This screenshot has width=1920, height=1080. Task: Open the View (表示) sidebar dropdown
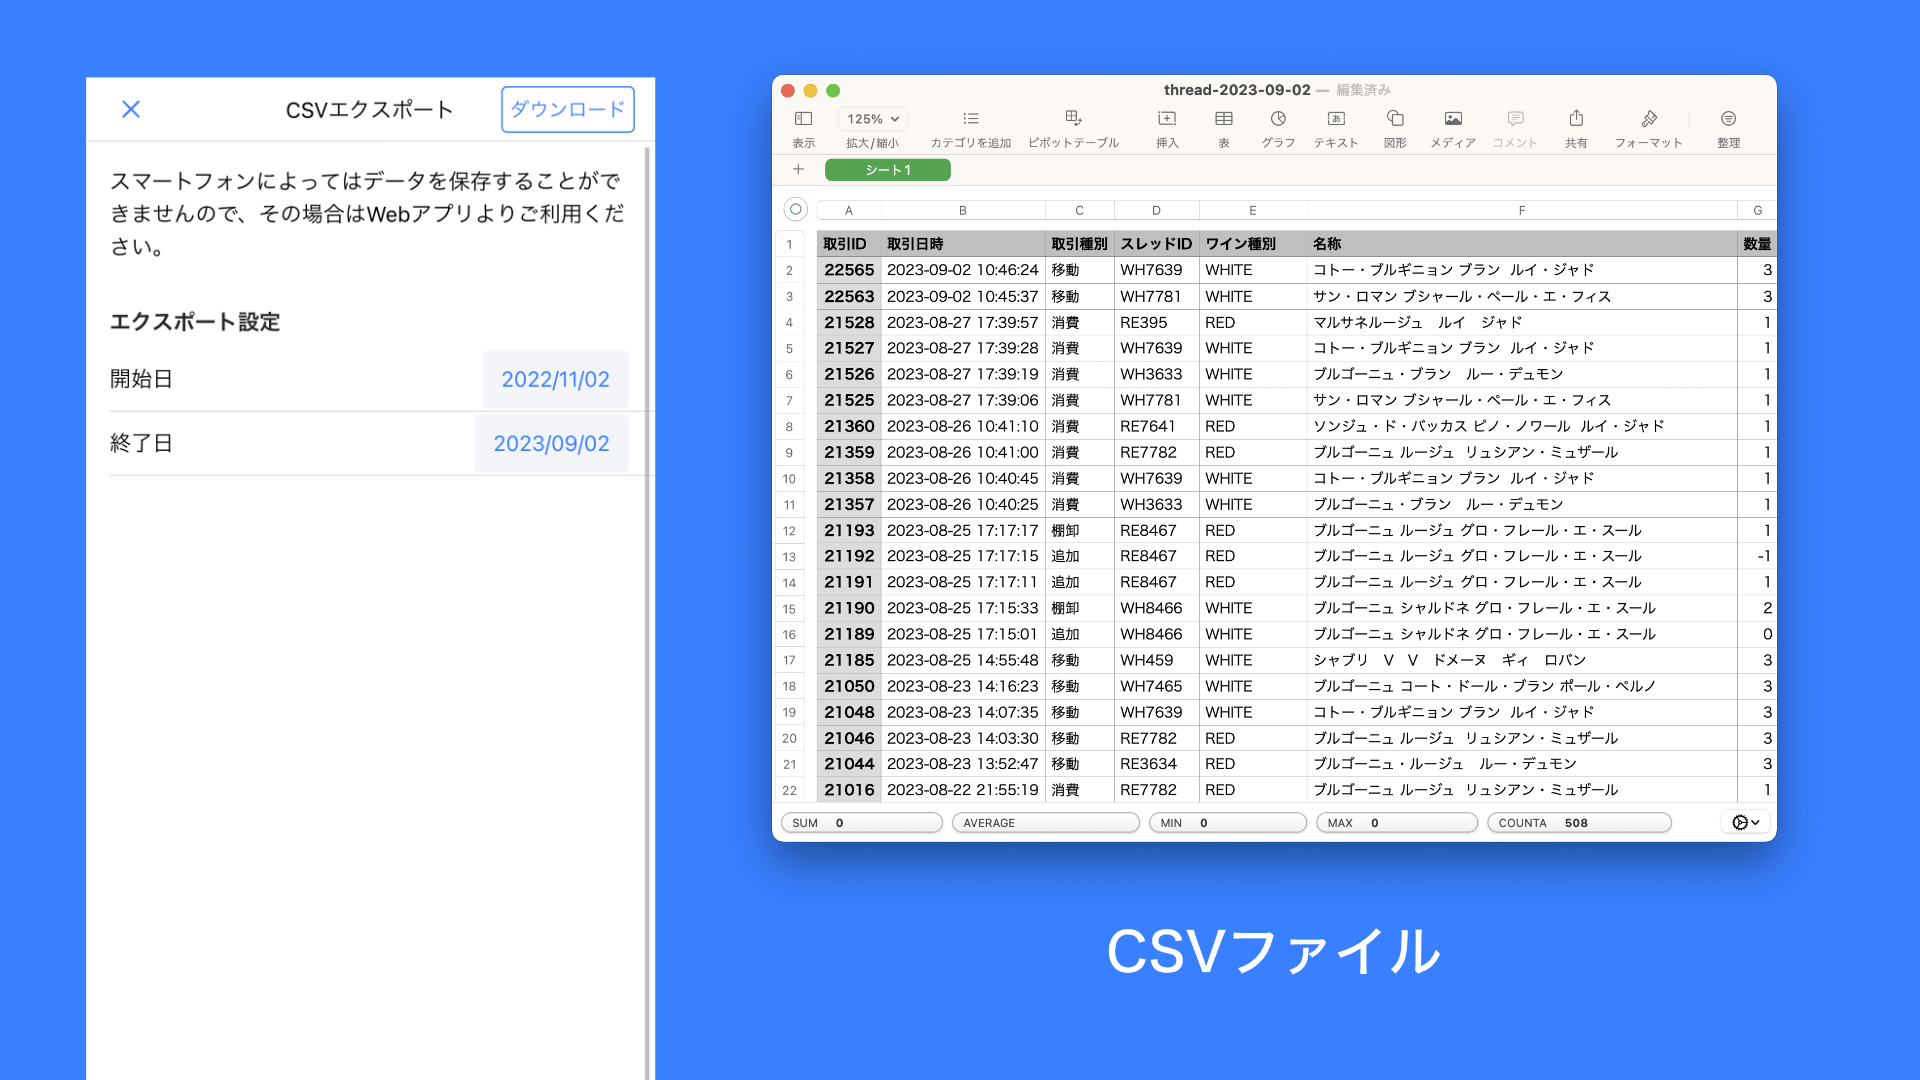click(x=803, y=119)
